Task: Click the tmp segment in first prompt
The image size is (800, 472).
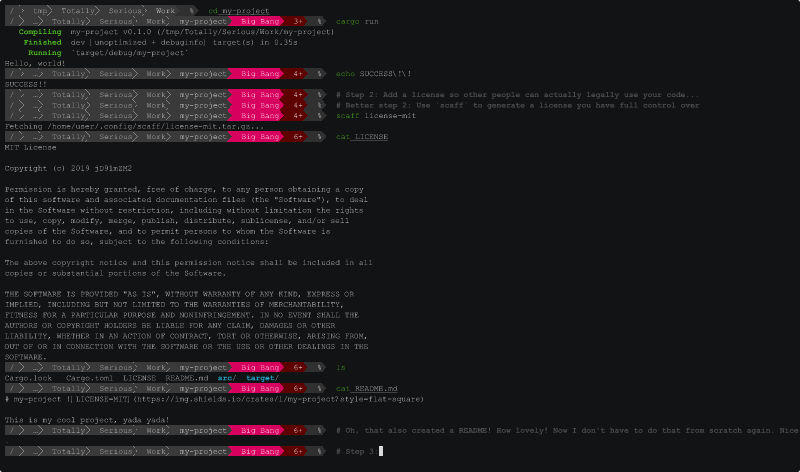Action: (x=40, y=11)
